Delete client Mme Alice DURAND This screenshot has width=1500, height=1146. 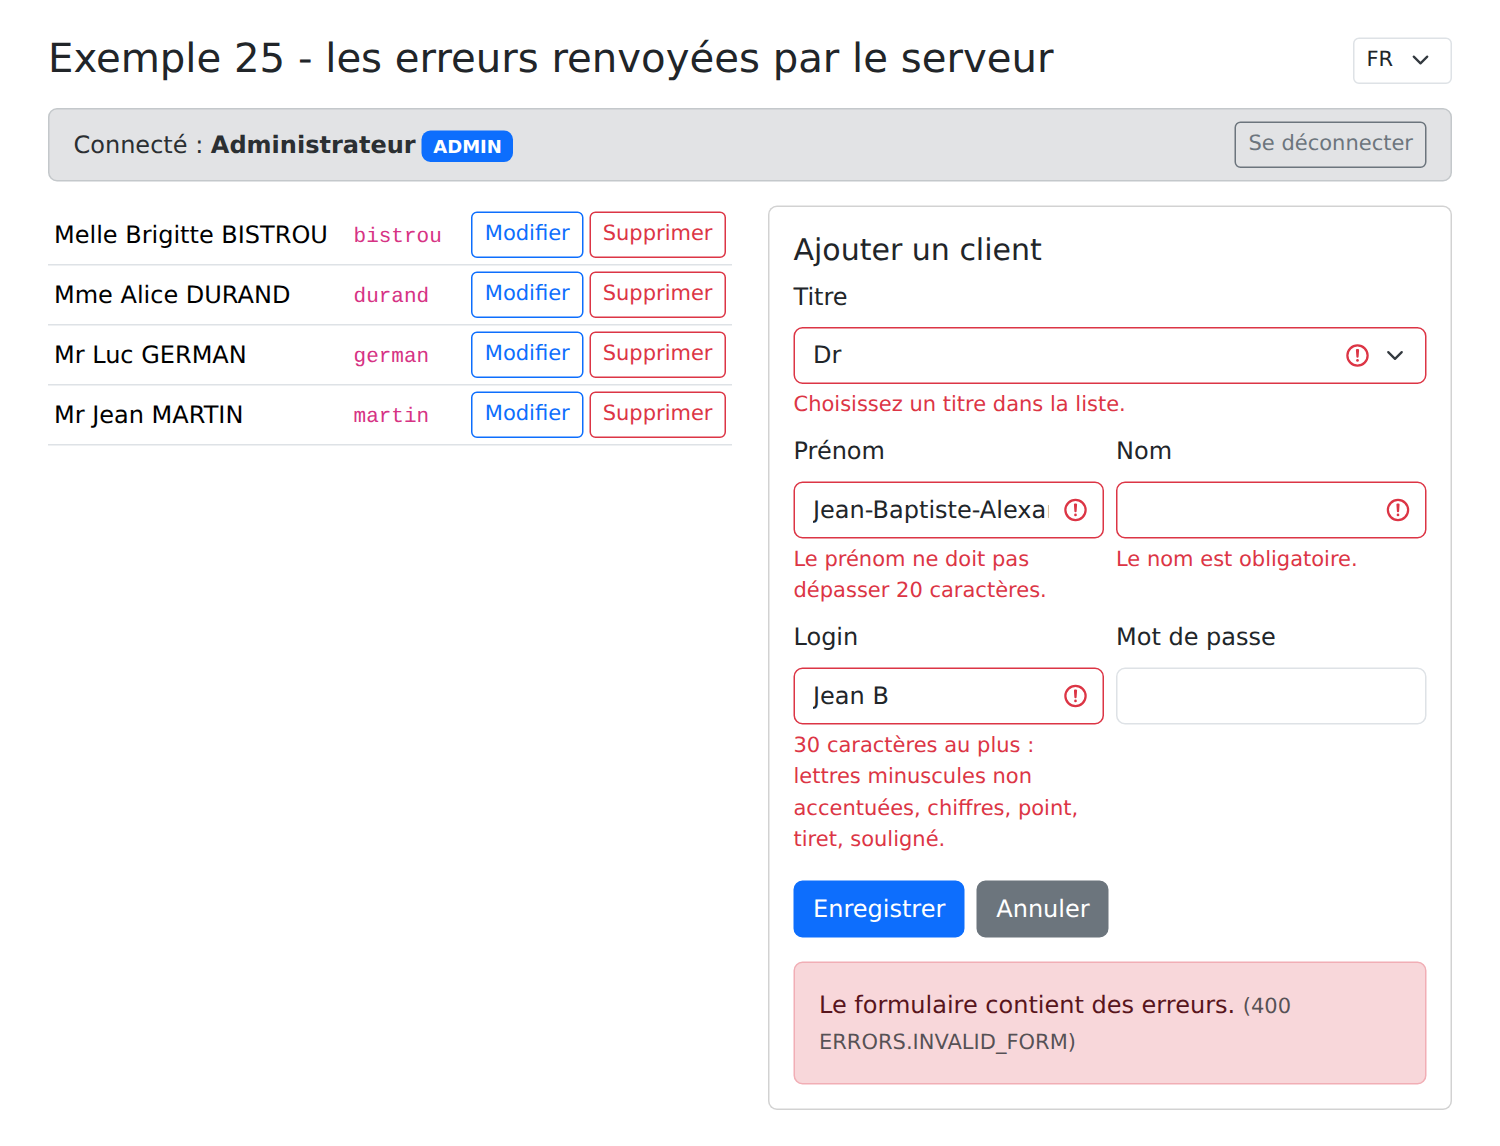coord(657,294)
